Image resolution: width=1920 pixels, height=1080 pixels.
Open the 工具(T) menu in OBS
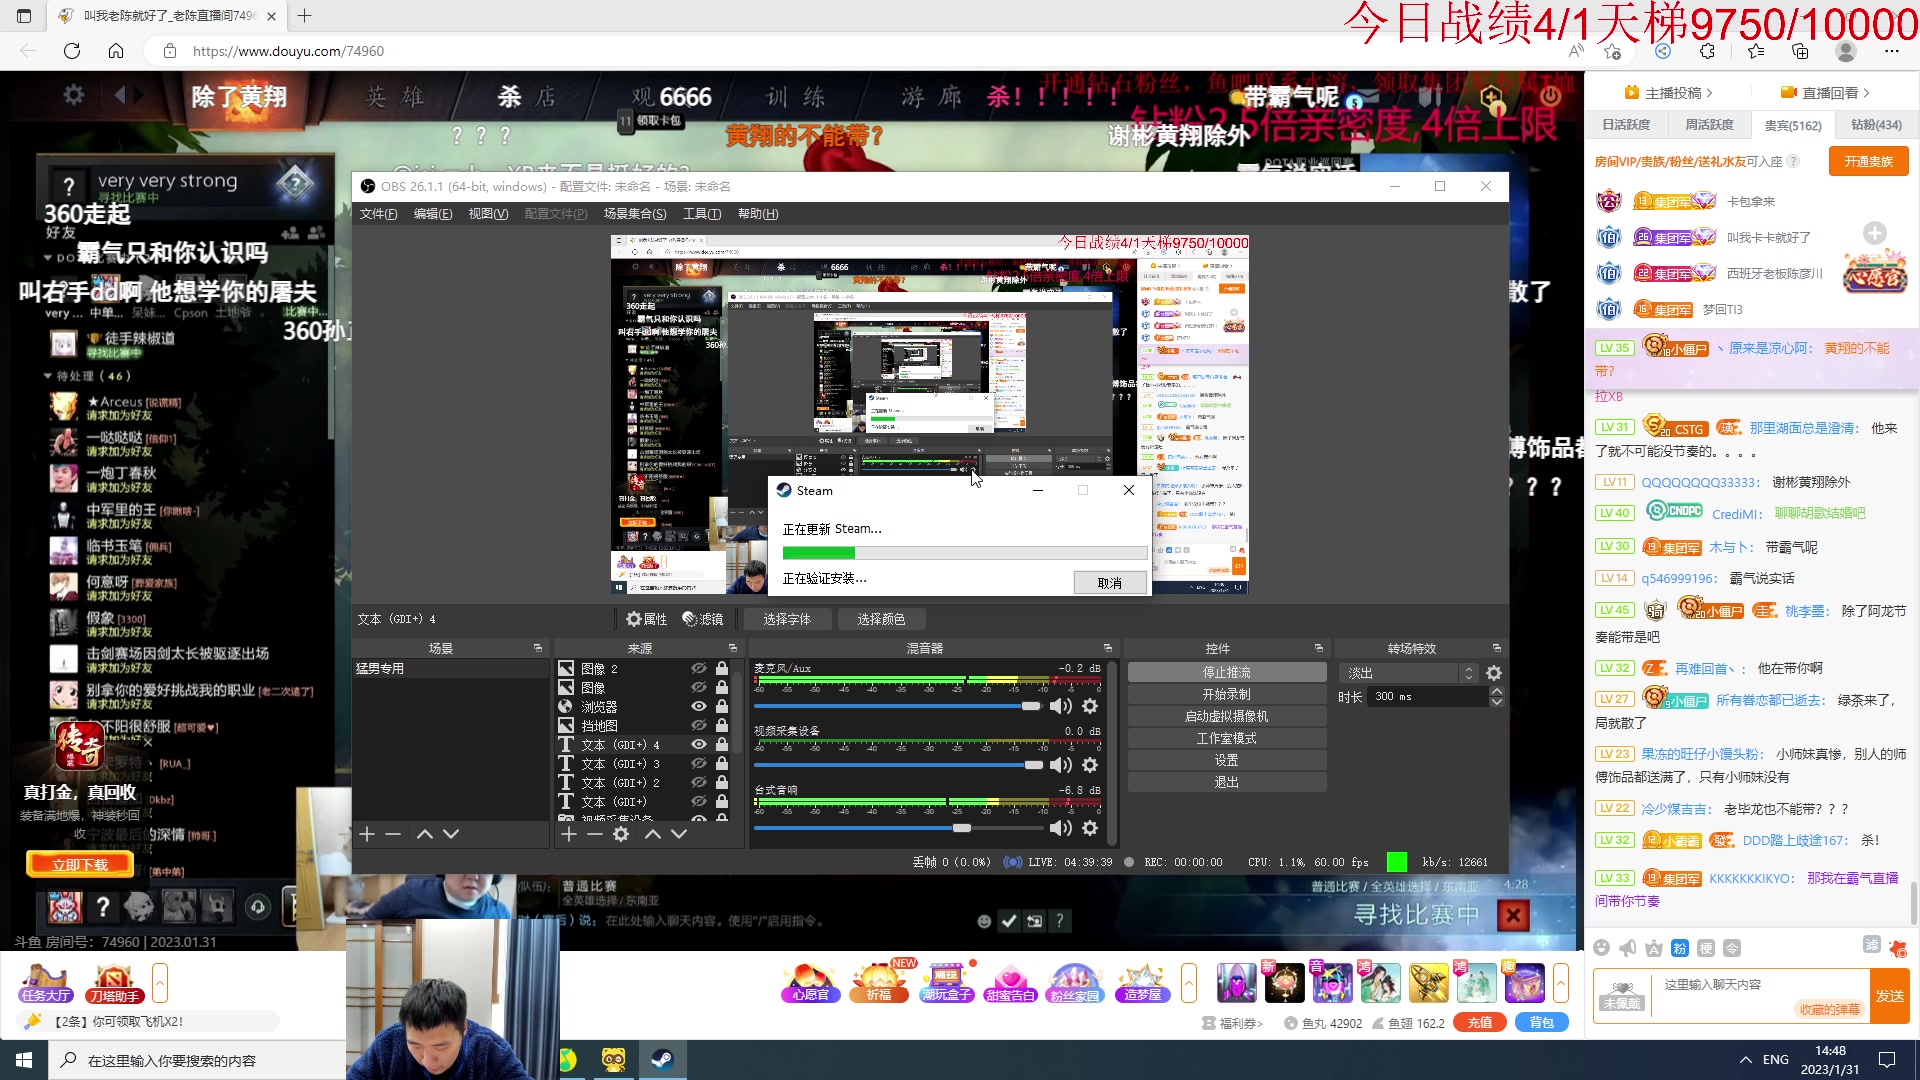point(701,214)
